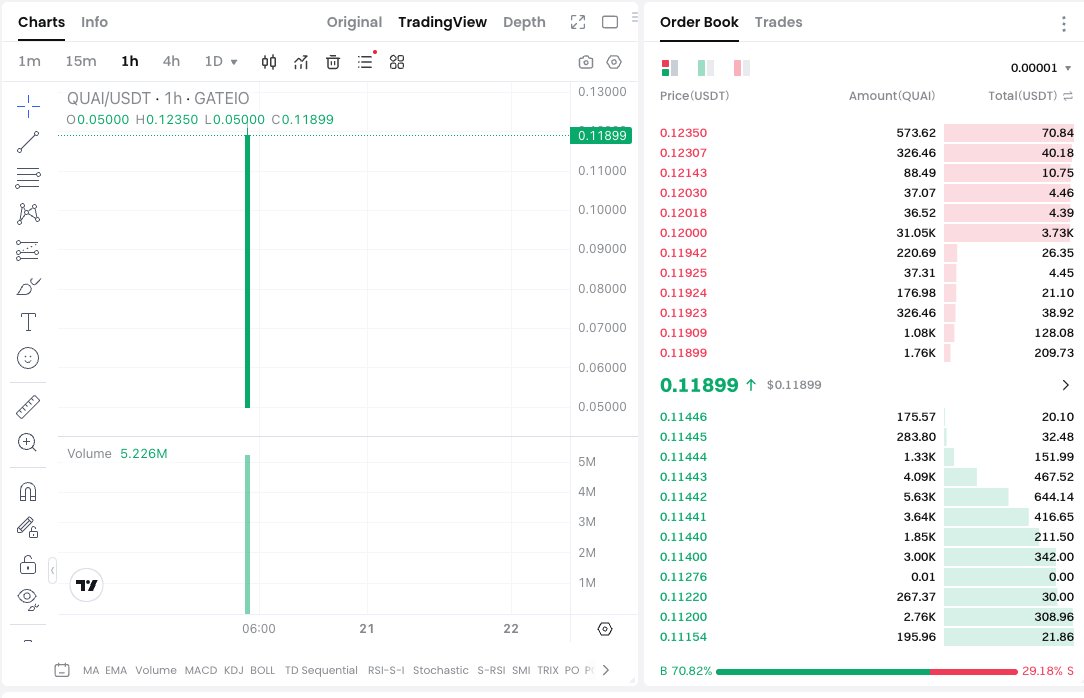
Task: Expand the 1D timeframe dropdown
Action: pyautogui.click(x=221, y=62)
